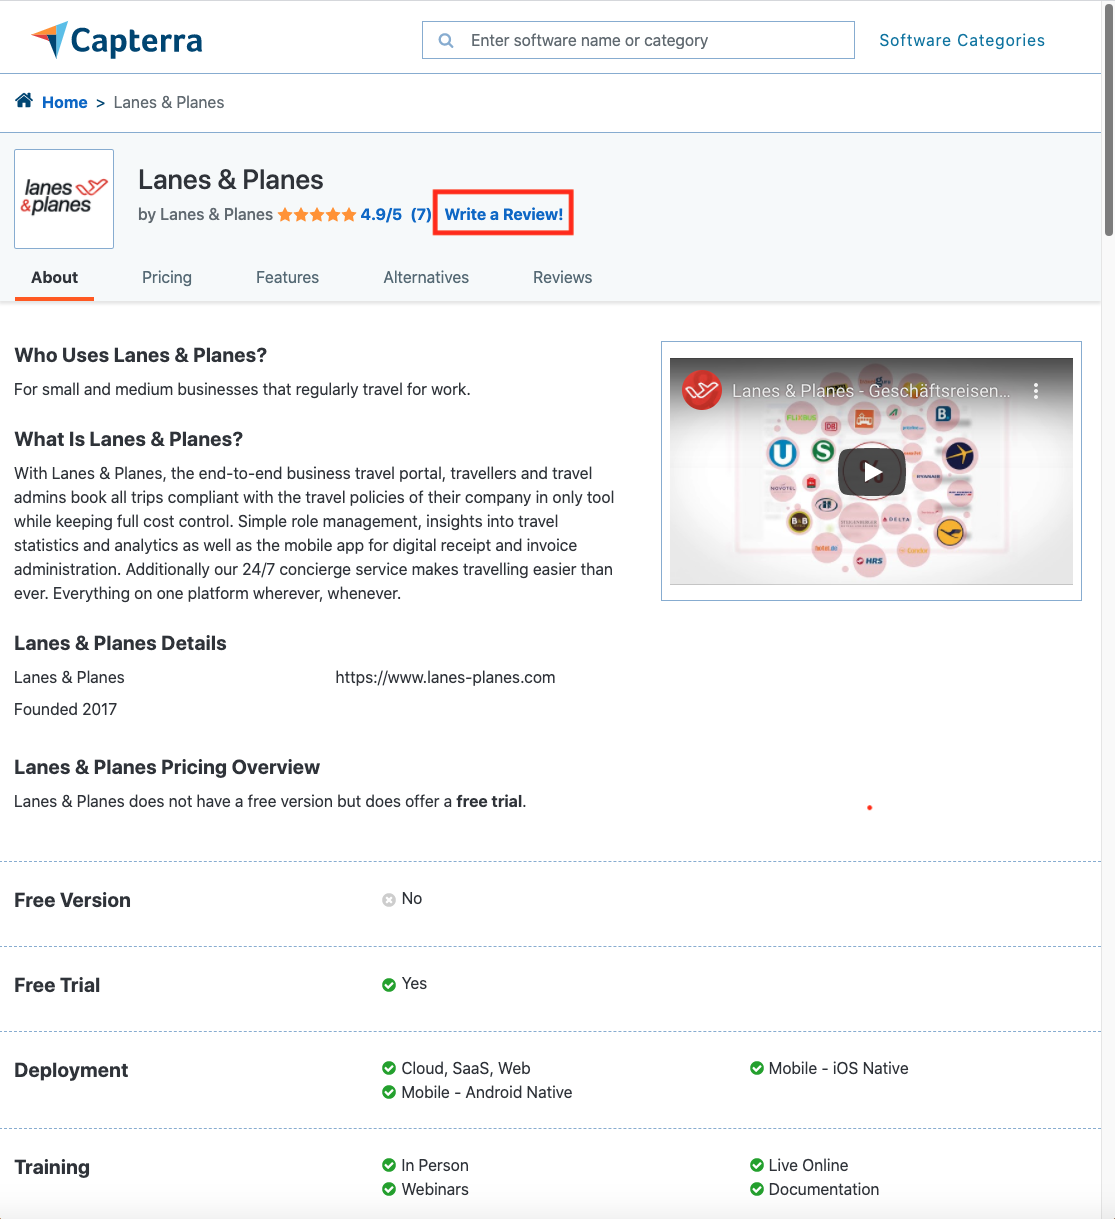Click the Free Trial row label
This screenshot has height=1219, width=1115.
coord(57,985)
